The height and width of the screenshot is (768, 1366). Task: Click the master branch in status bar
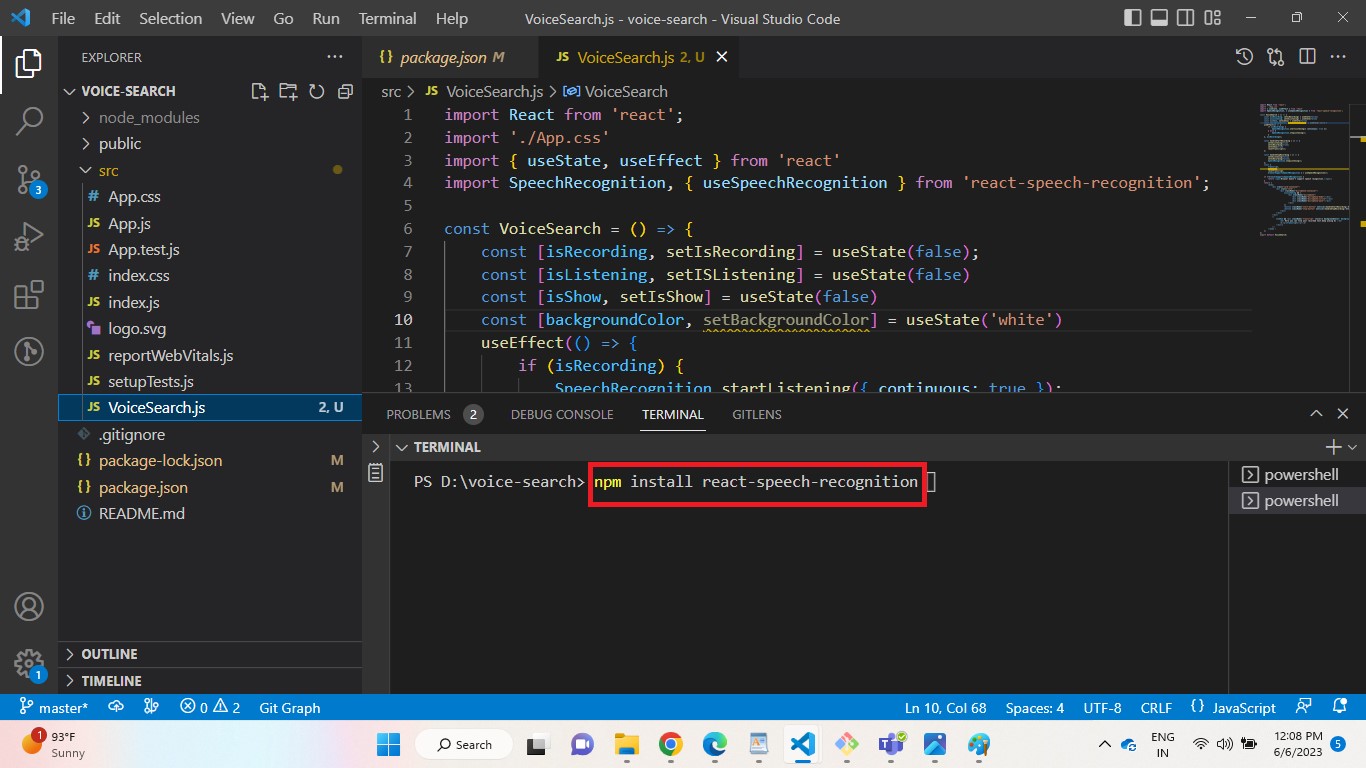pos(54,707)
